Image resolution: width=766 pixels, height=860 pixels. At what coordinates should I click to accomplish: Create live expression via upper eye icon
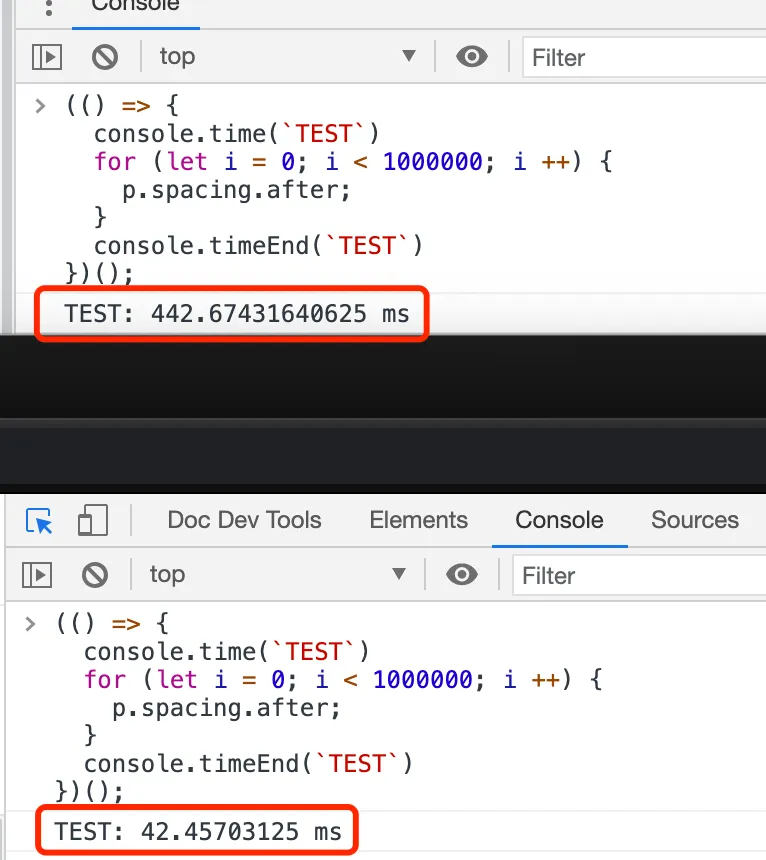(471, 57)
